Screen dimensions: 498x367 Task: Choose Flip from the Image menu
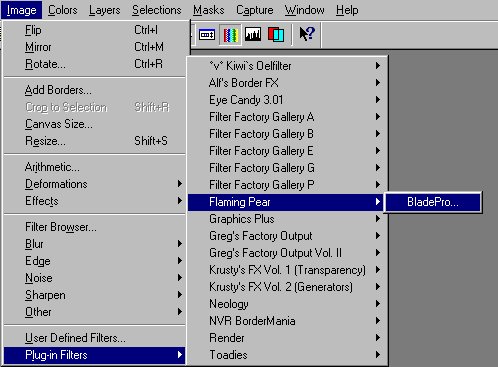click(x=95, y=30)
